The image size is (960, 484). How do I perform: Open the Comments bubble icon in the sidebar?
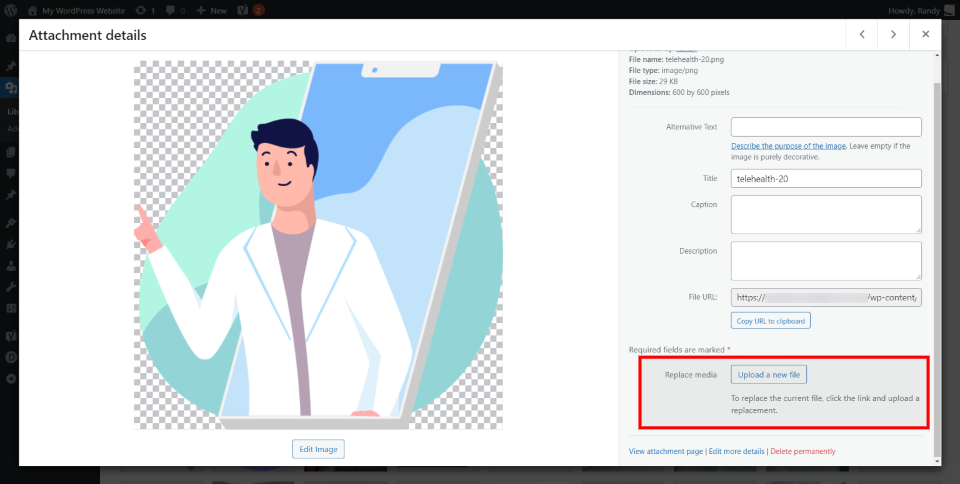[10, 173]
